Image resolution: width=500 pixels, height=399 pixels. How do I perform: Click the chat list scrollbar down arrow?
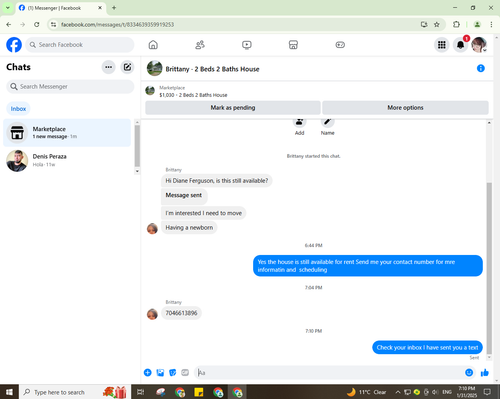[x=137, y=171]
